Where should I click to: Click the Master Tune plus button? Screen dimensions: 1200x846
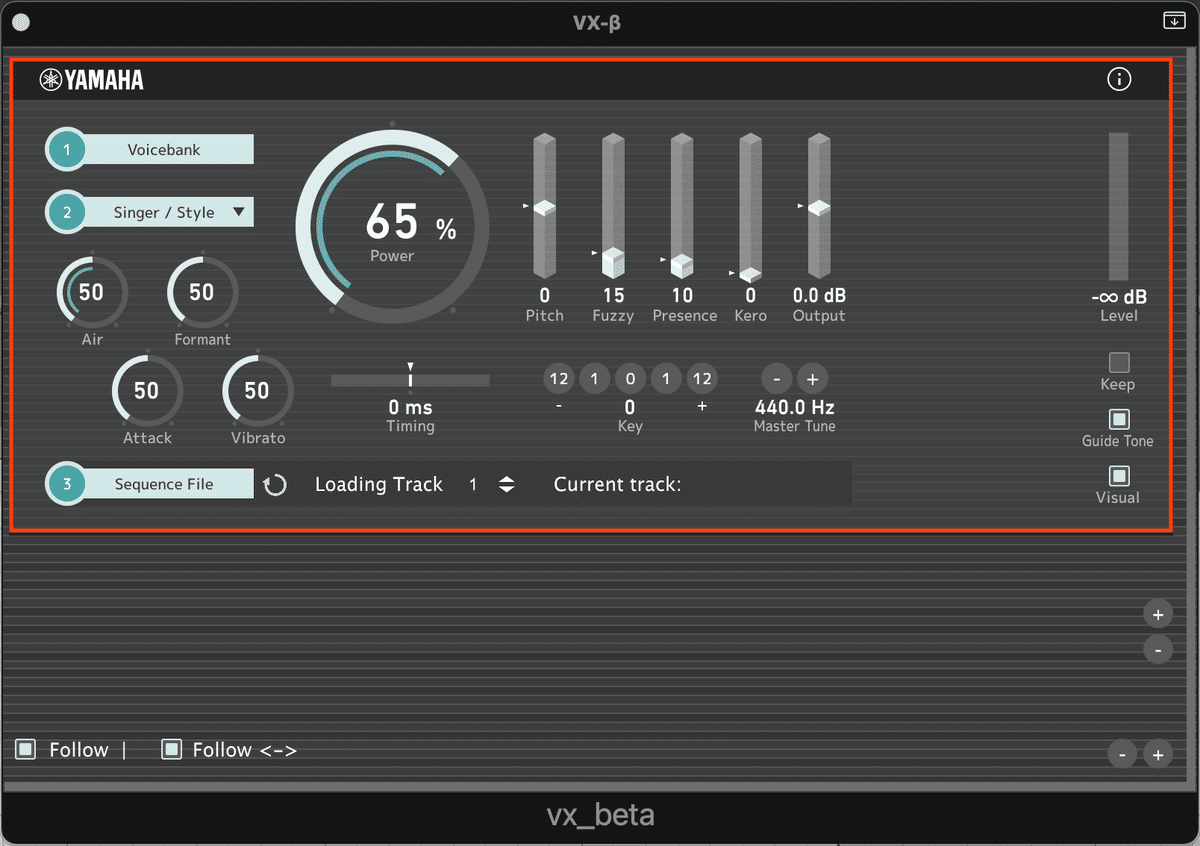point(813,379)
